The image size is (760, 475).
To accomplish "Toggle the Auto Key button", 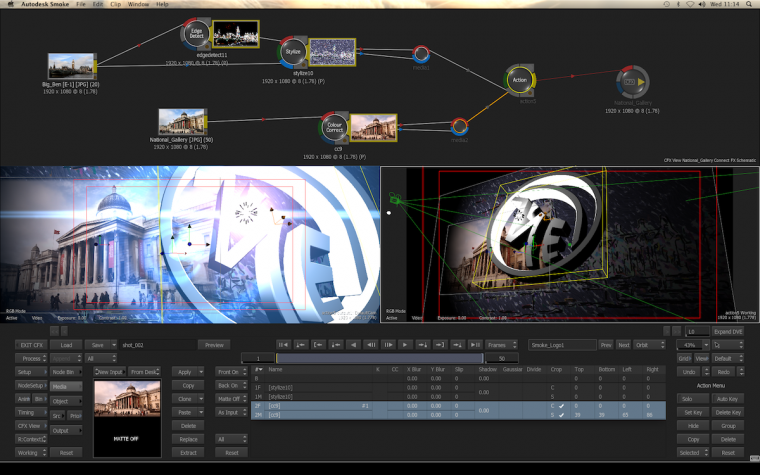I will [x=727, y=399].
